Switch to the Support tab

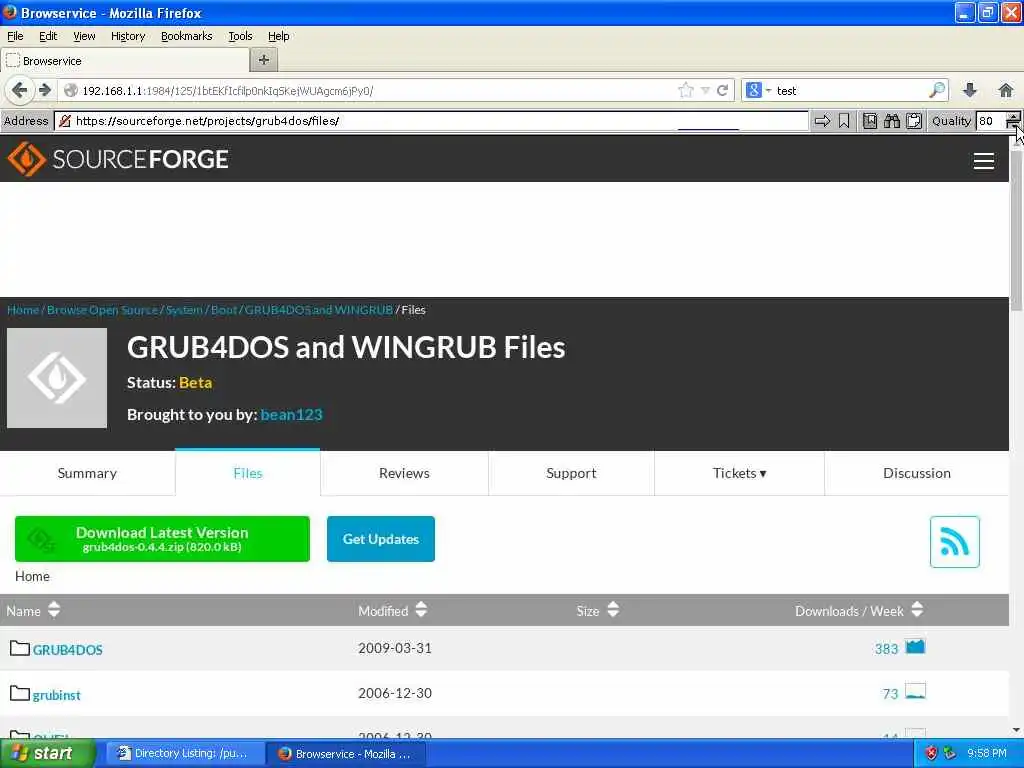(571, 473)
